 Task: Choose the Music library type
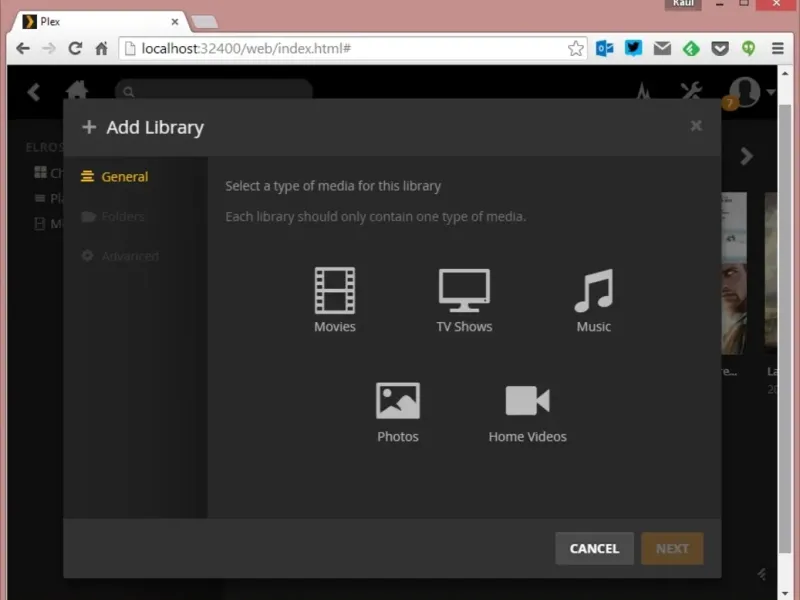tap(594, 300)
